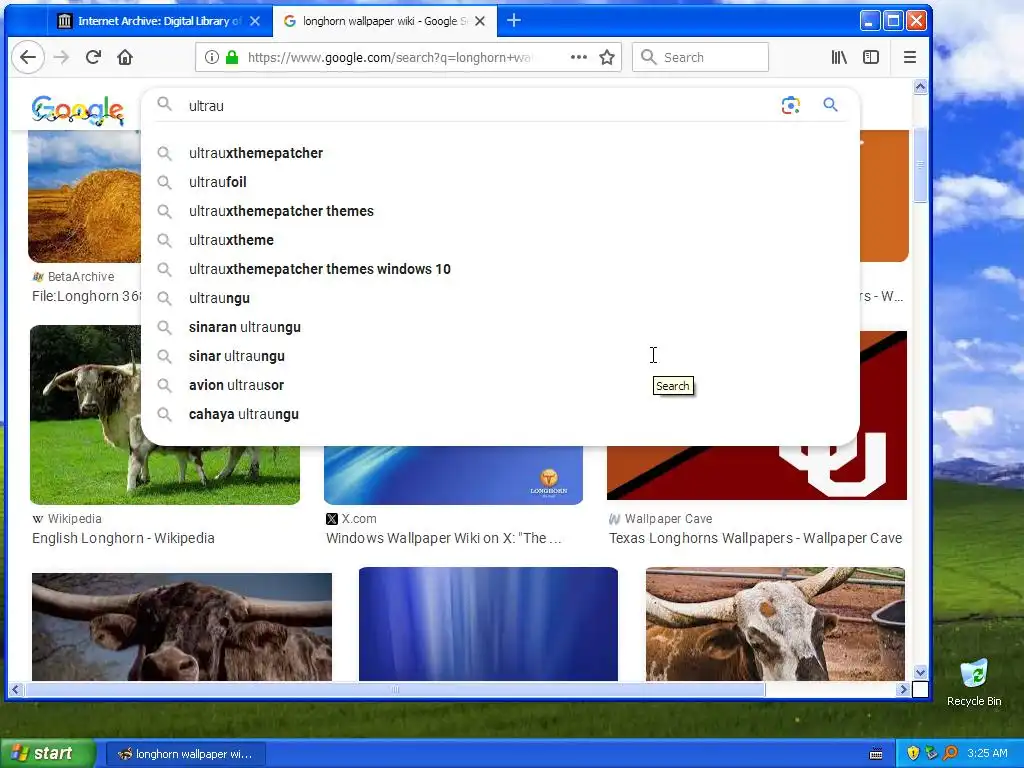This screenshot has width=1024, height=768.
Task: Click the green padlock security icon
Action: (x=232, y=57)
